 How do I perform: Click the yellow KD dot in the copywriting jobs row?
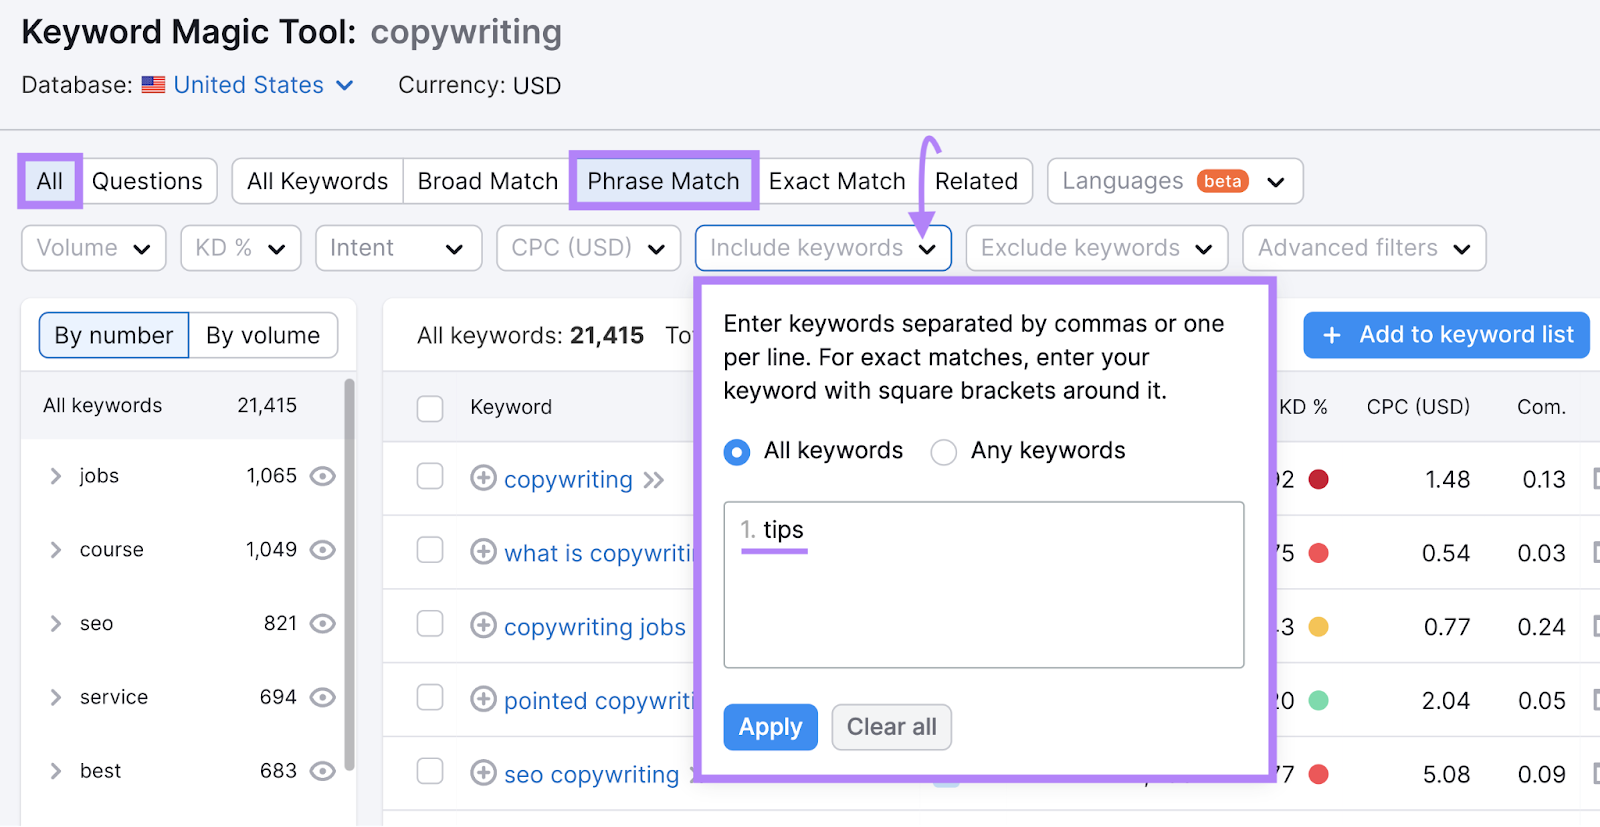1318,627
